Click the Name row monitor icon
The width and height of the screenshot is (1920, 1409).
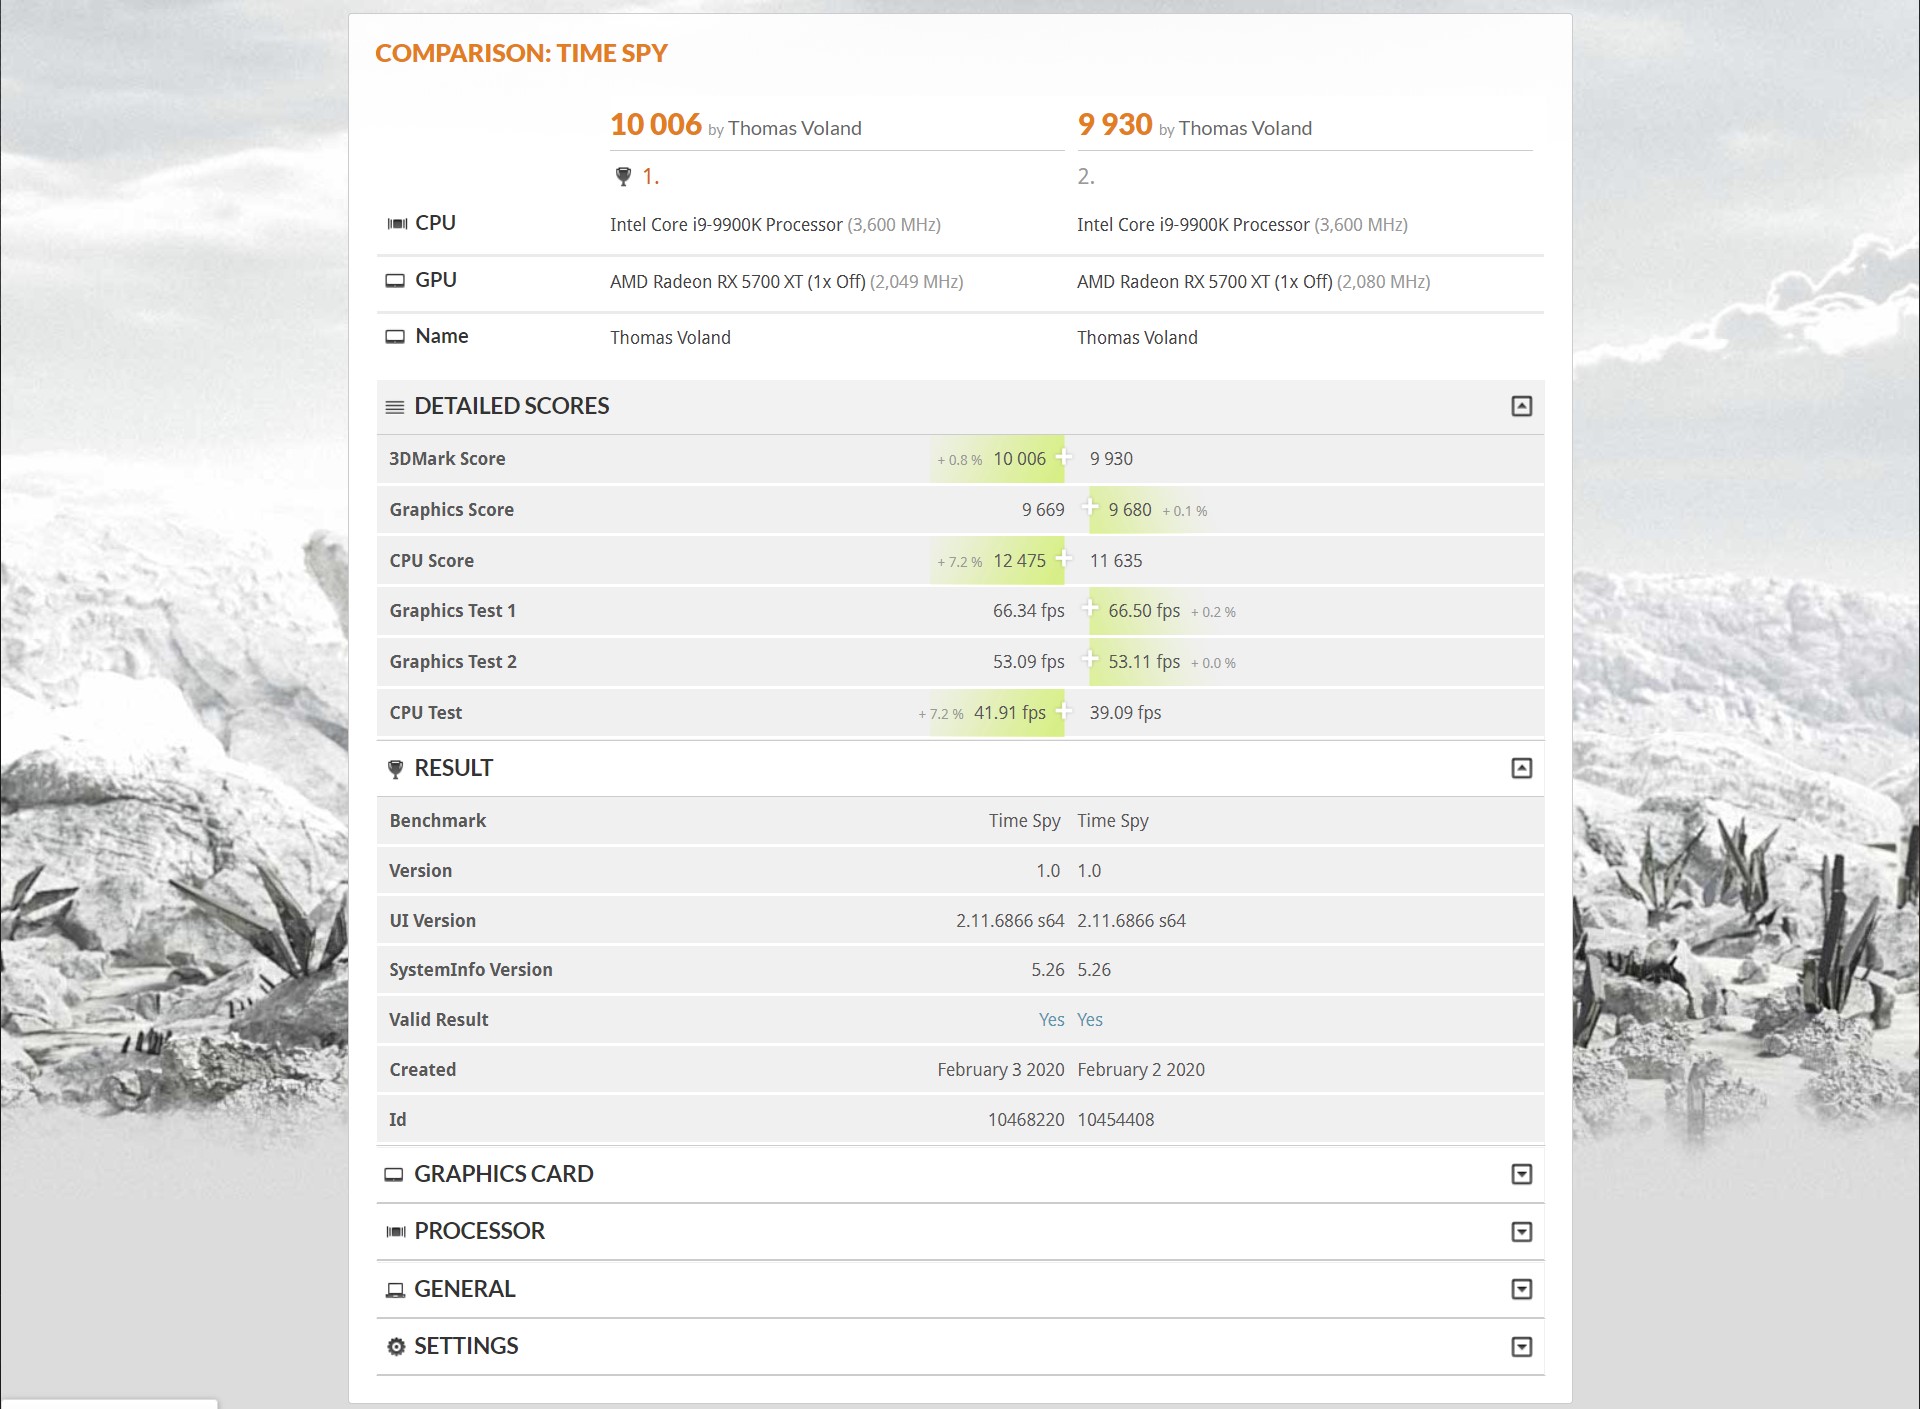[396, 337]
